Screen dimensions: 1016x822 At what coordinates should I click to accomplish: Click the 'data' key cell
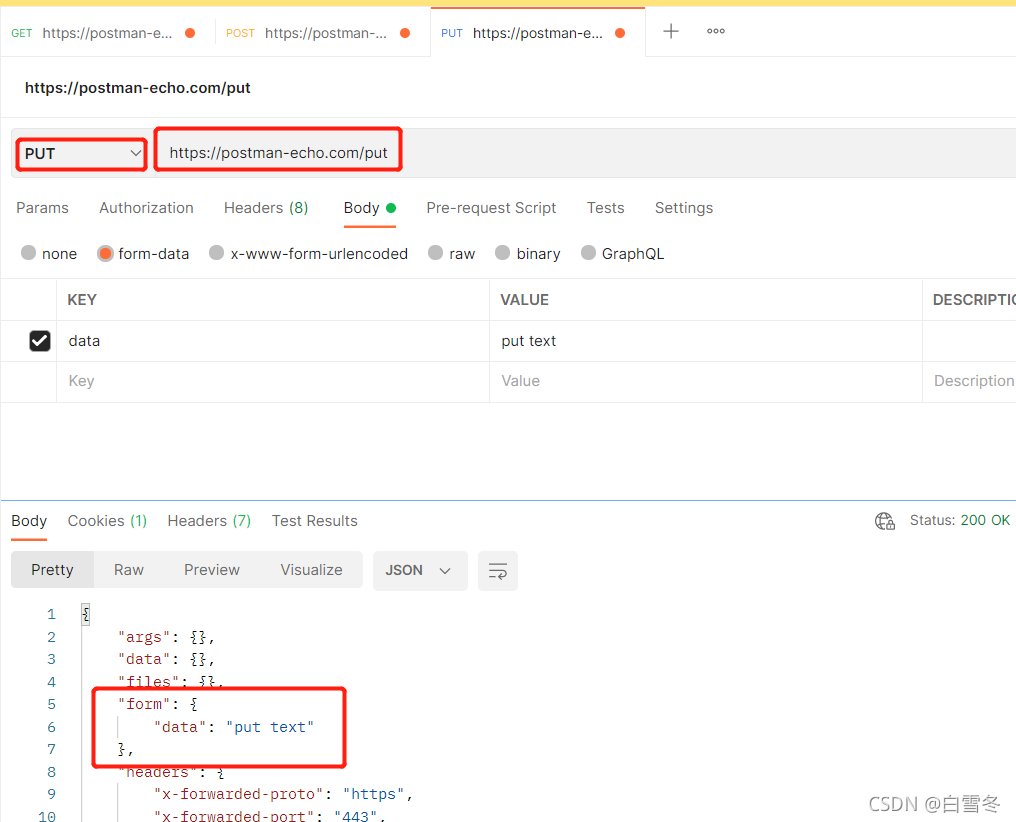click(x=273, y=341)
